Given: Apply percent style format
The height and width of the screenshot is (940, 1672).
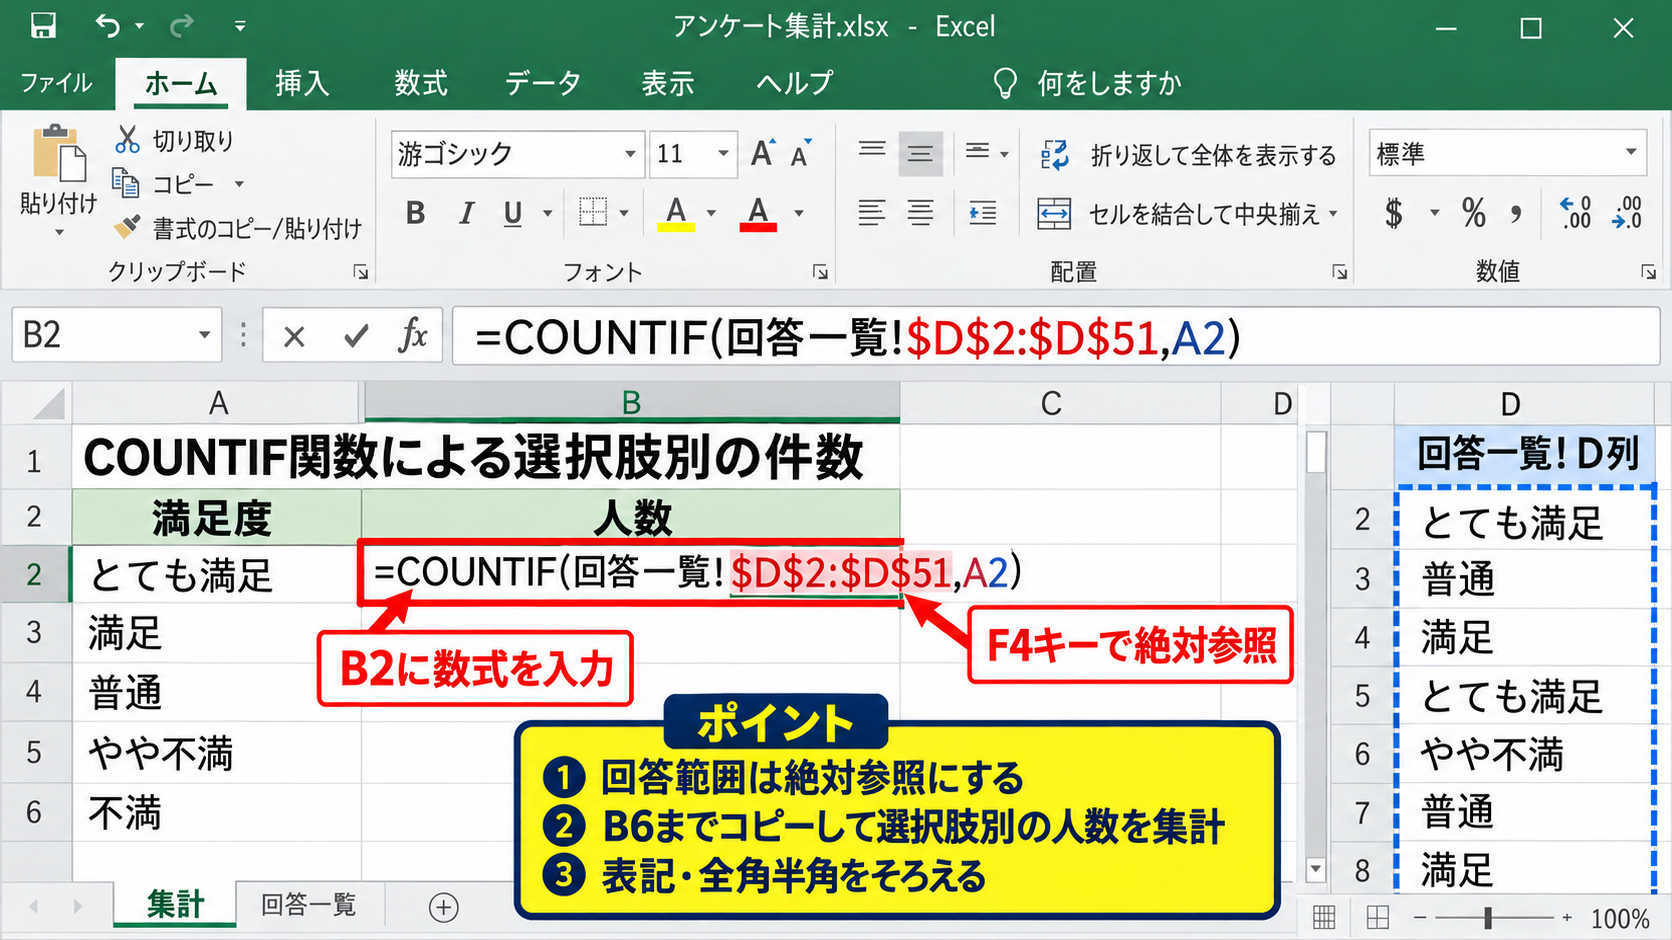Looking at the screenshot, I should [x=1473, y=212].
